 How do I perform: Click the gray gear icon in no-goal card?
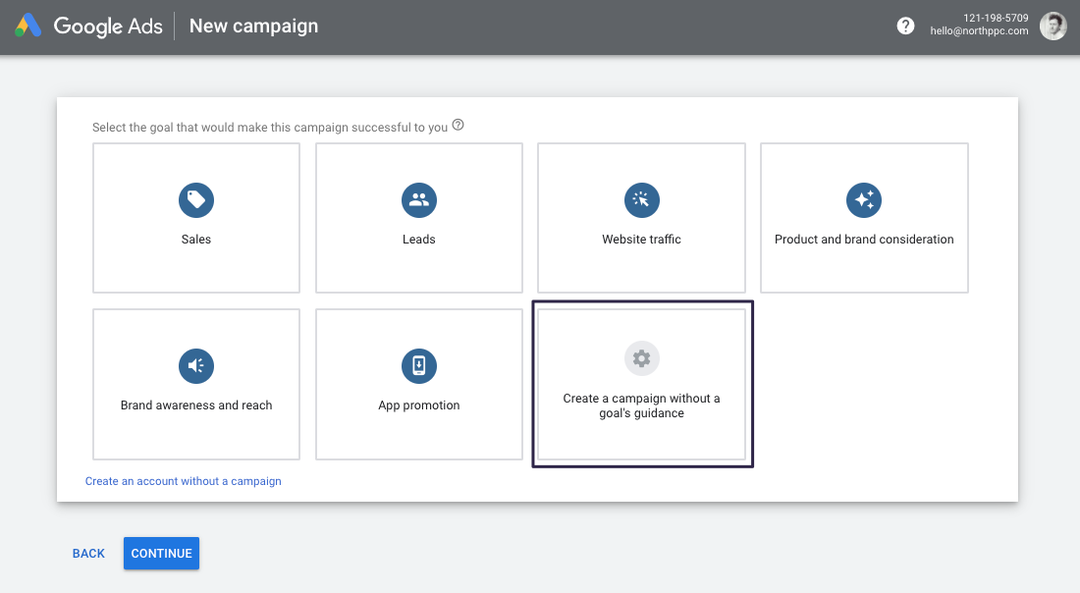tap(641, 358)
